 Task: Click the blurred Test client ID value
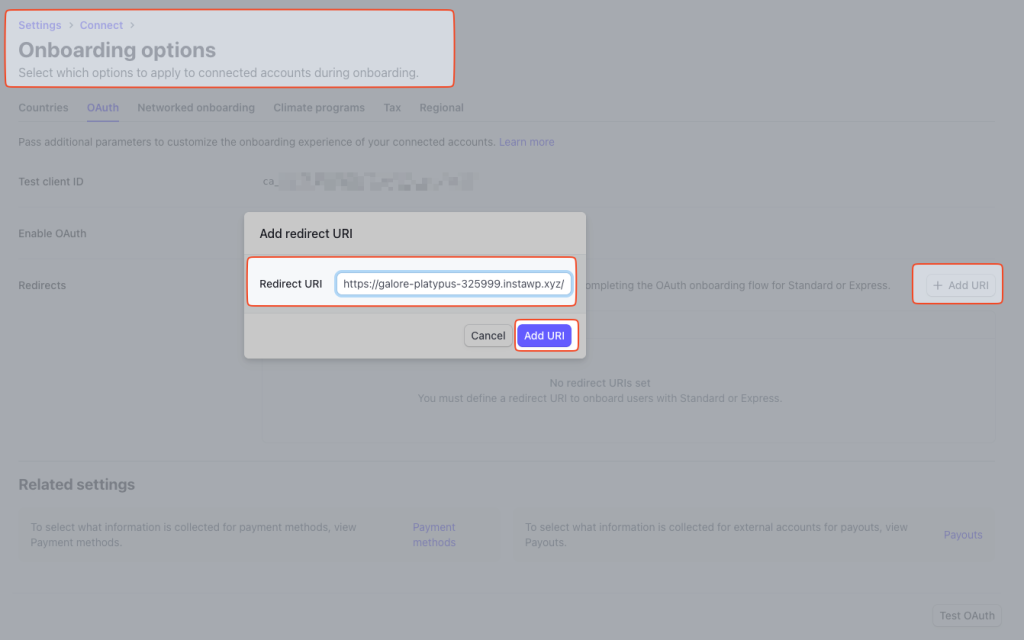point(369,181)
